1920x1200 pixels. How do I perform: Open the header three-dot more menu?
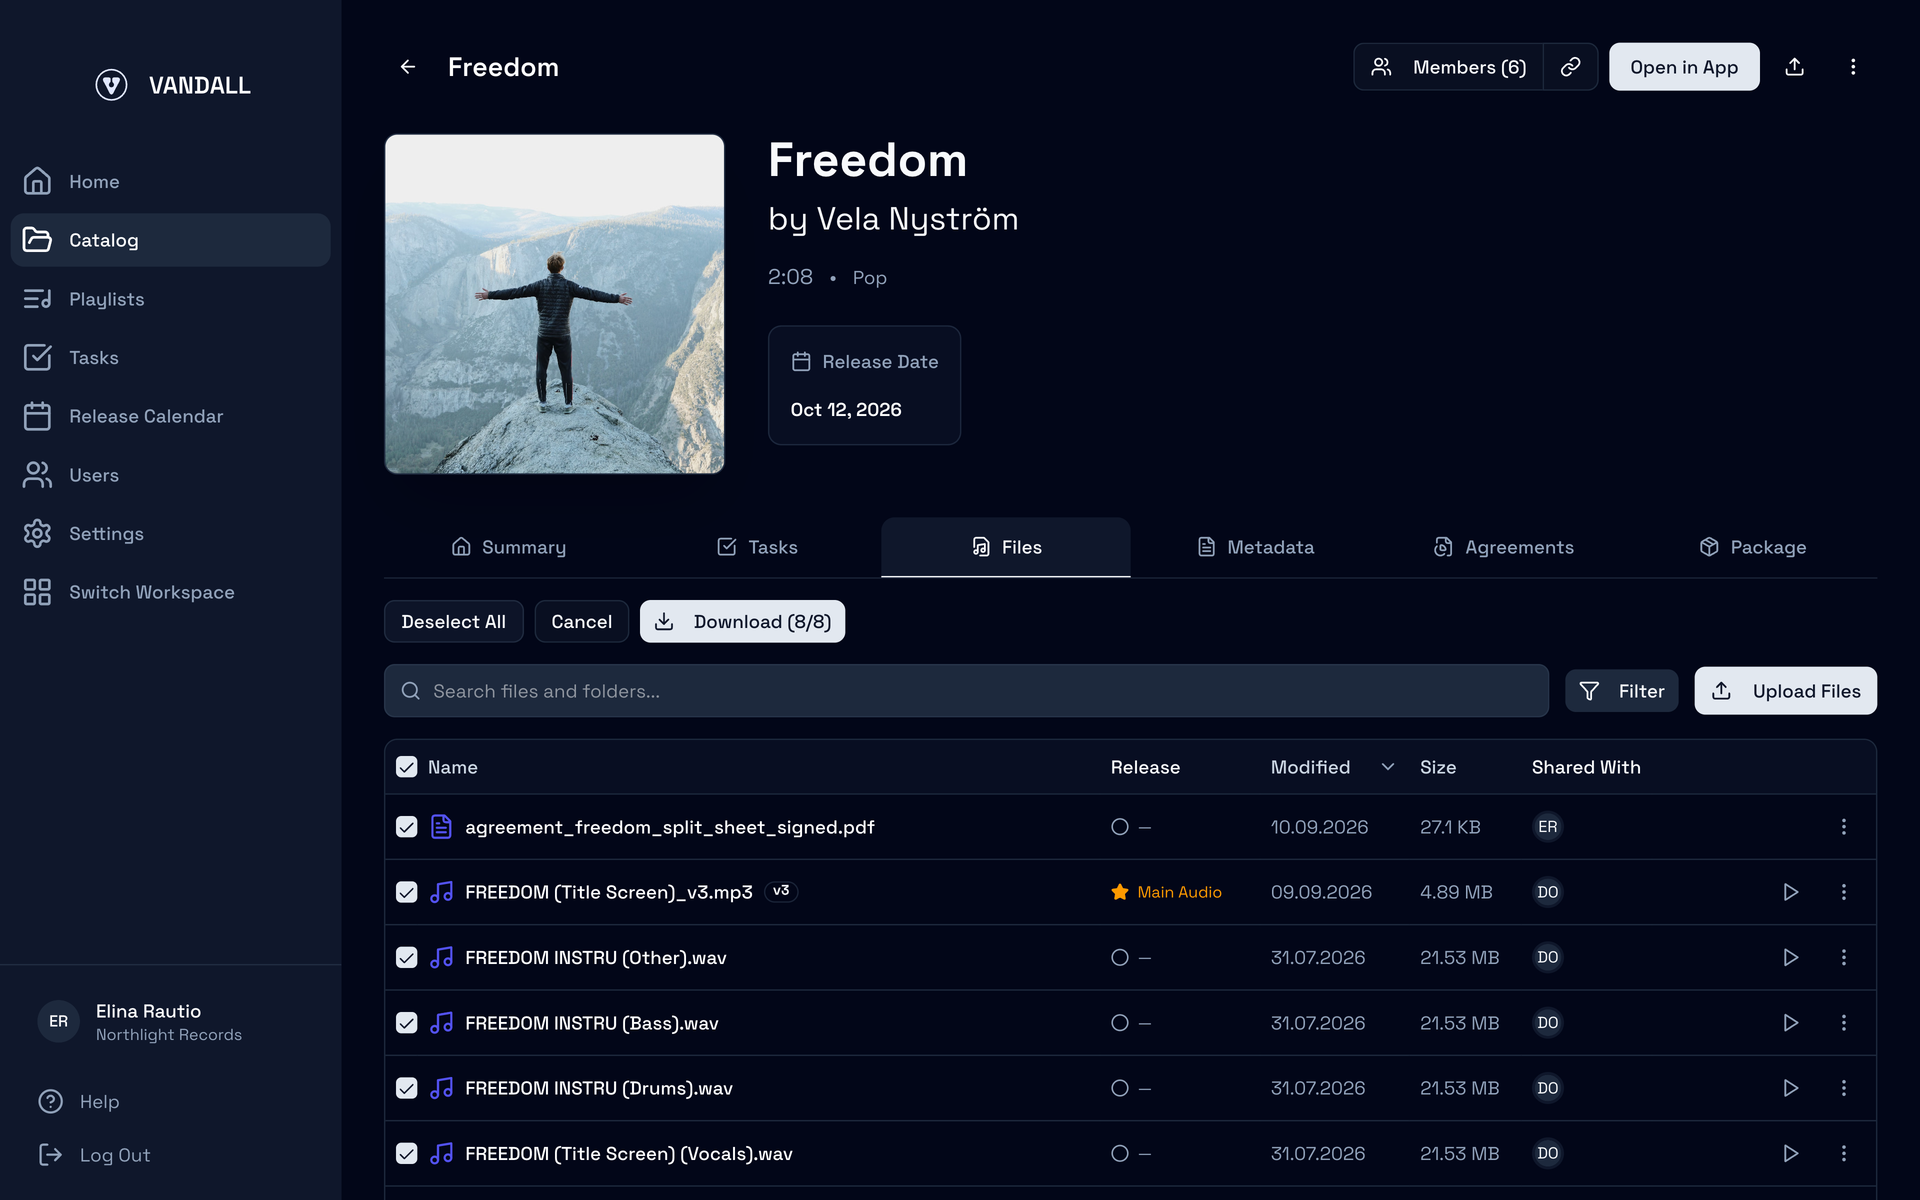click(1853, 67)
